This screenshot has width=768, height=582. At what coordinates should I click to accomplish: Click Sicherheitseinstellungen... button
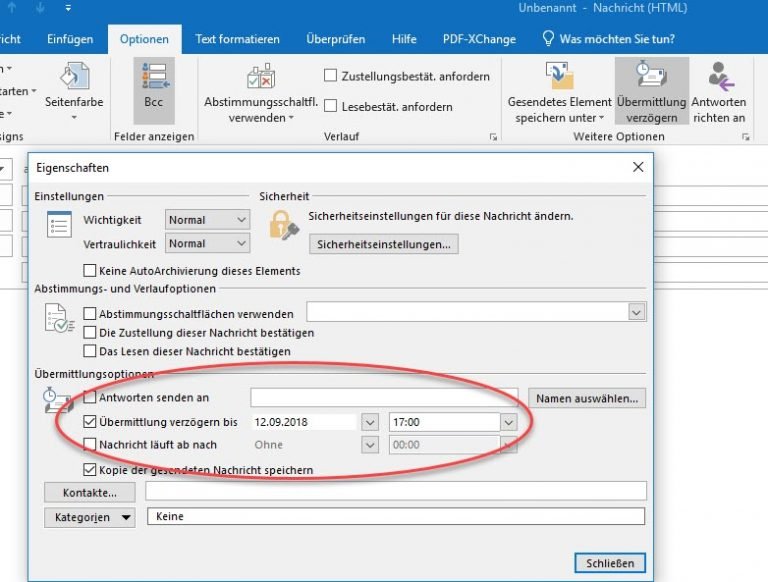coord(384,244)
